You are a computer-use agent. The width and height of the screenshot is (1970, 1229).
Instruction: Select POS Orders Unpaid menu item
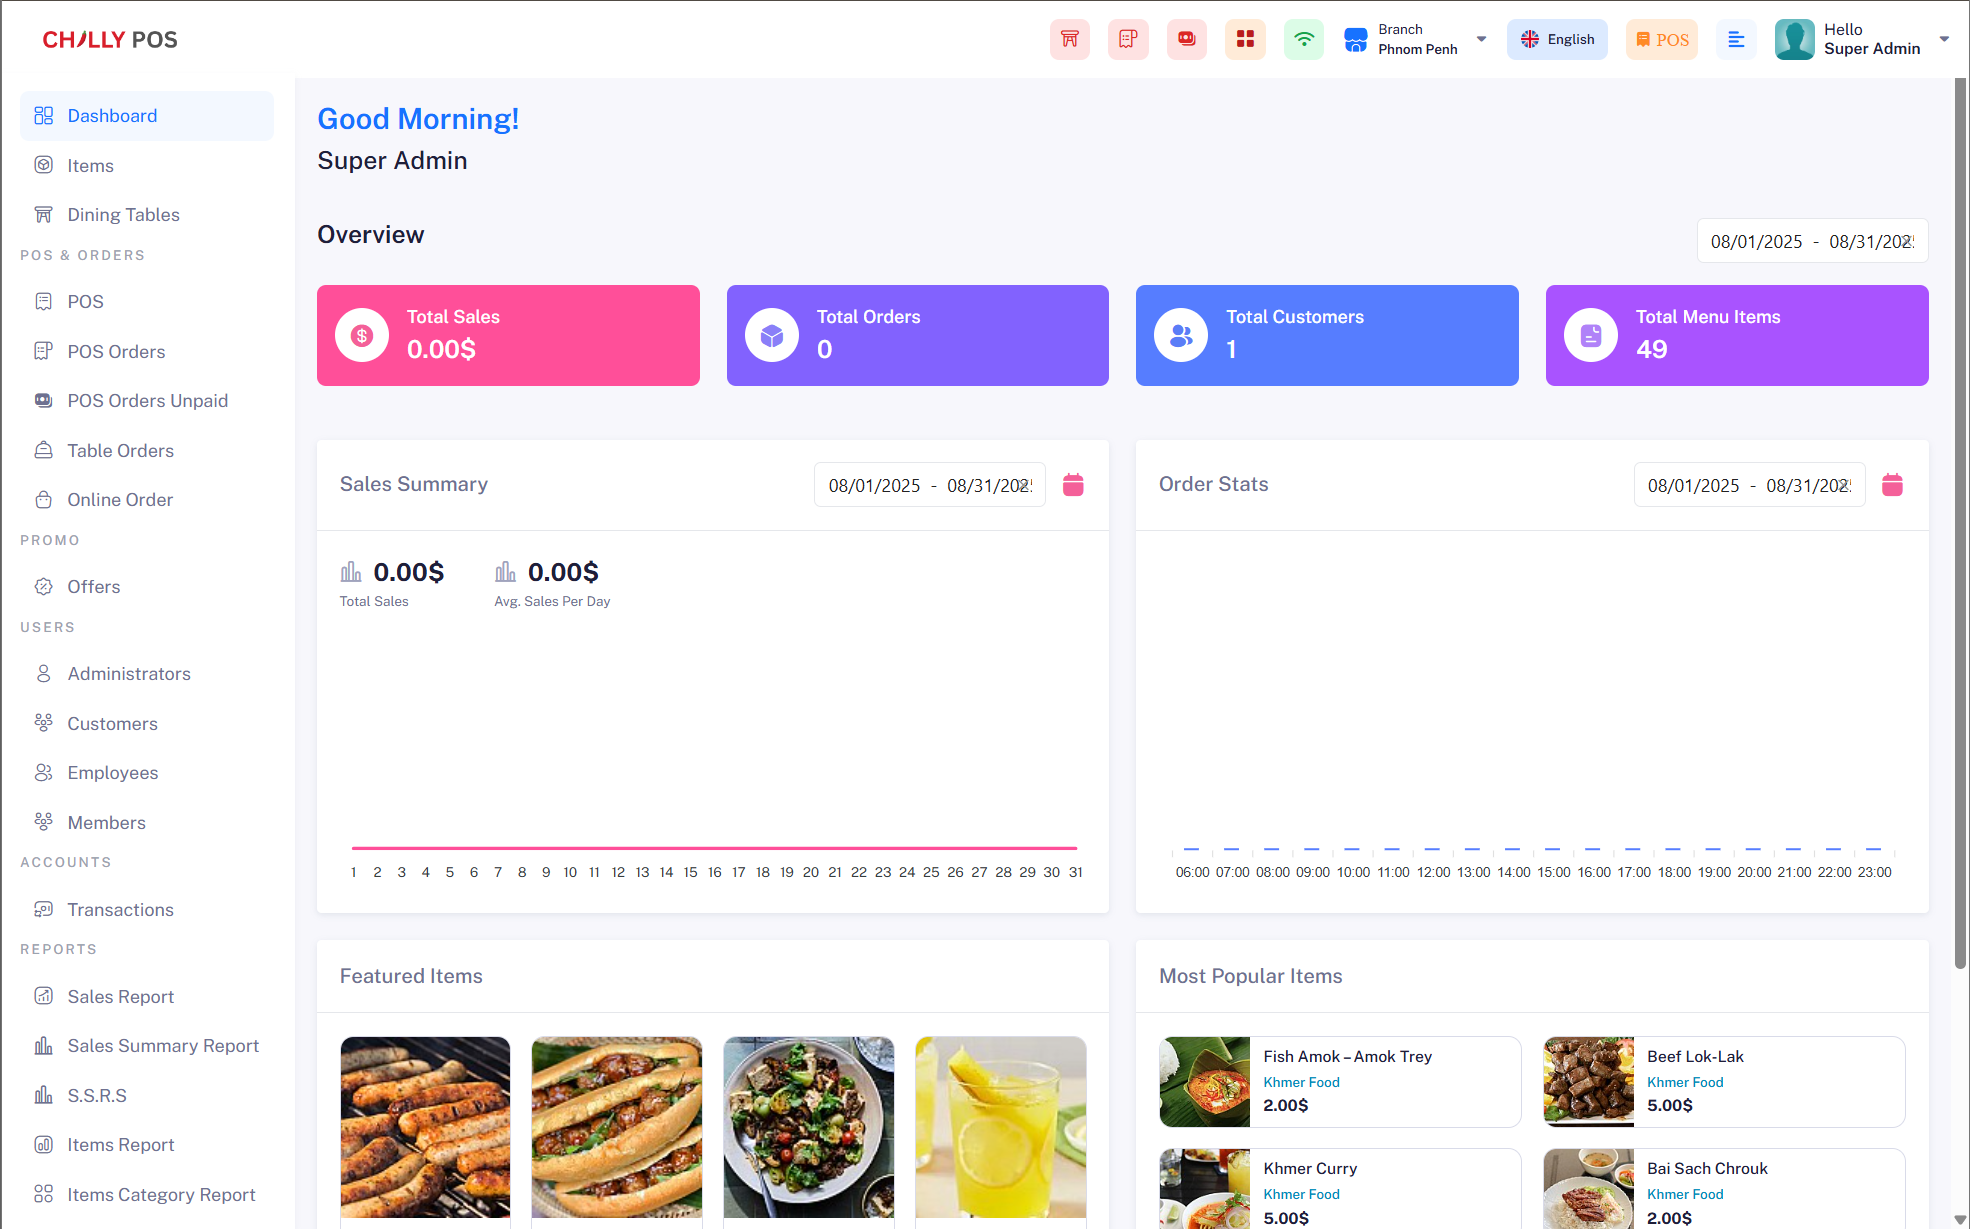147,401
